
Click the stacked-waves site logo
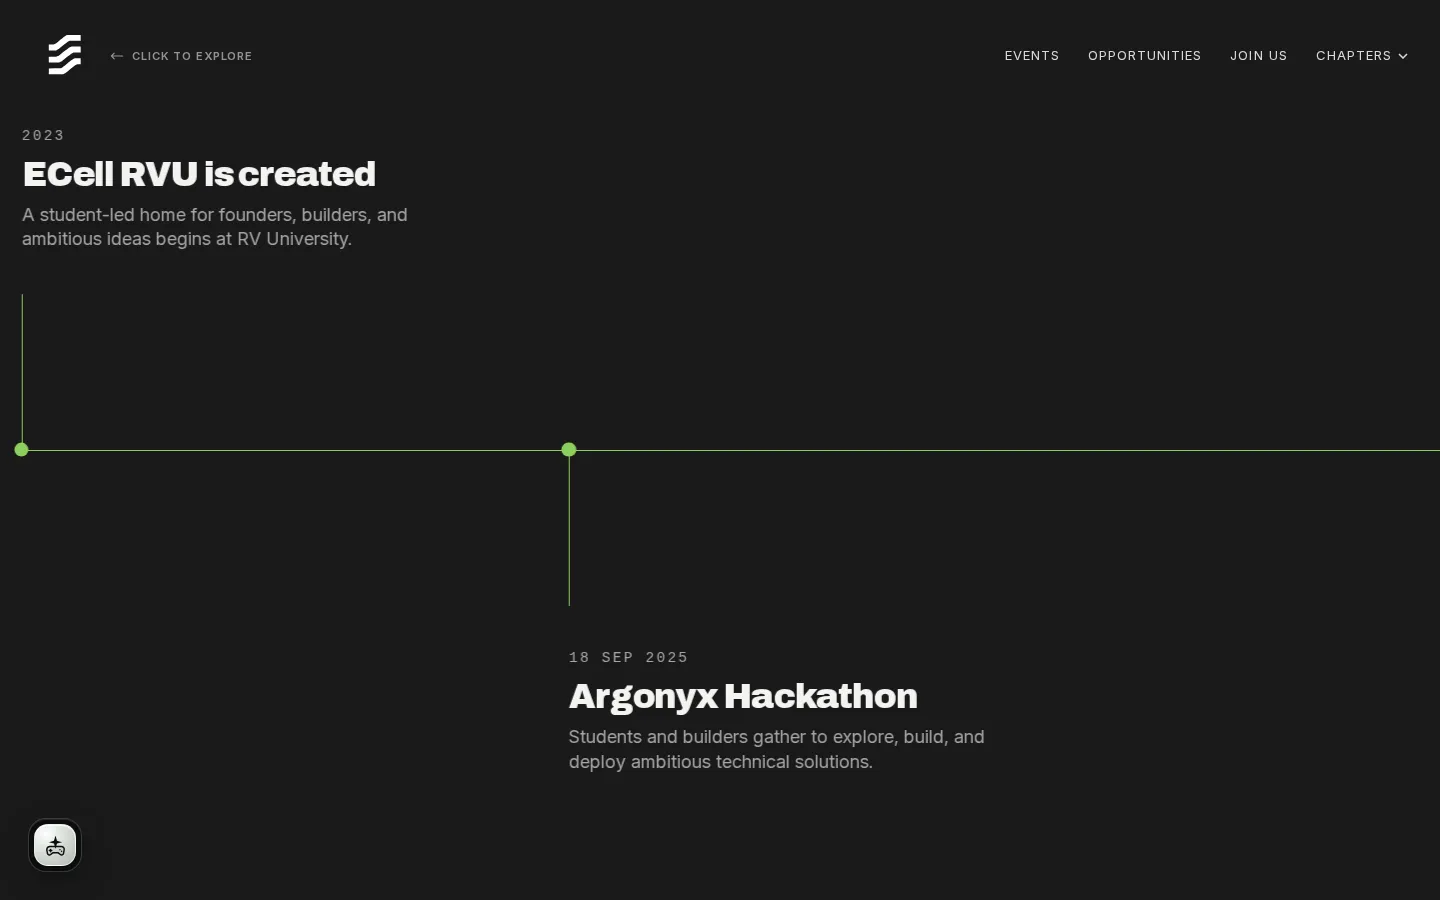(x=65, y=55)
